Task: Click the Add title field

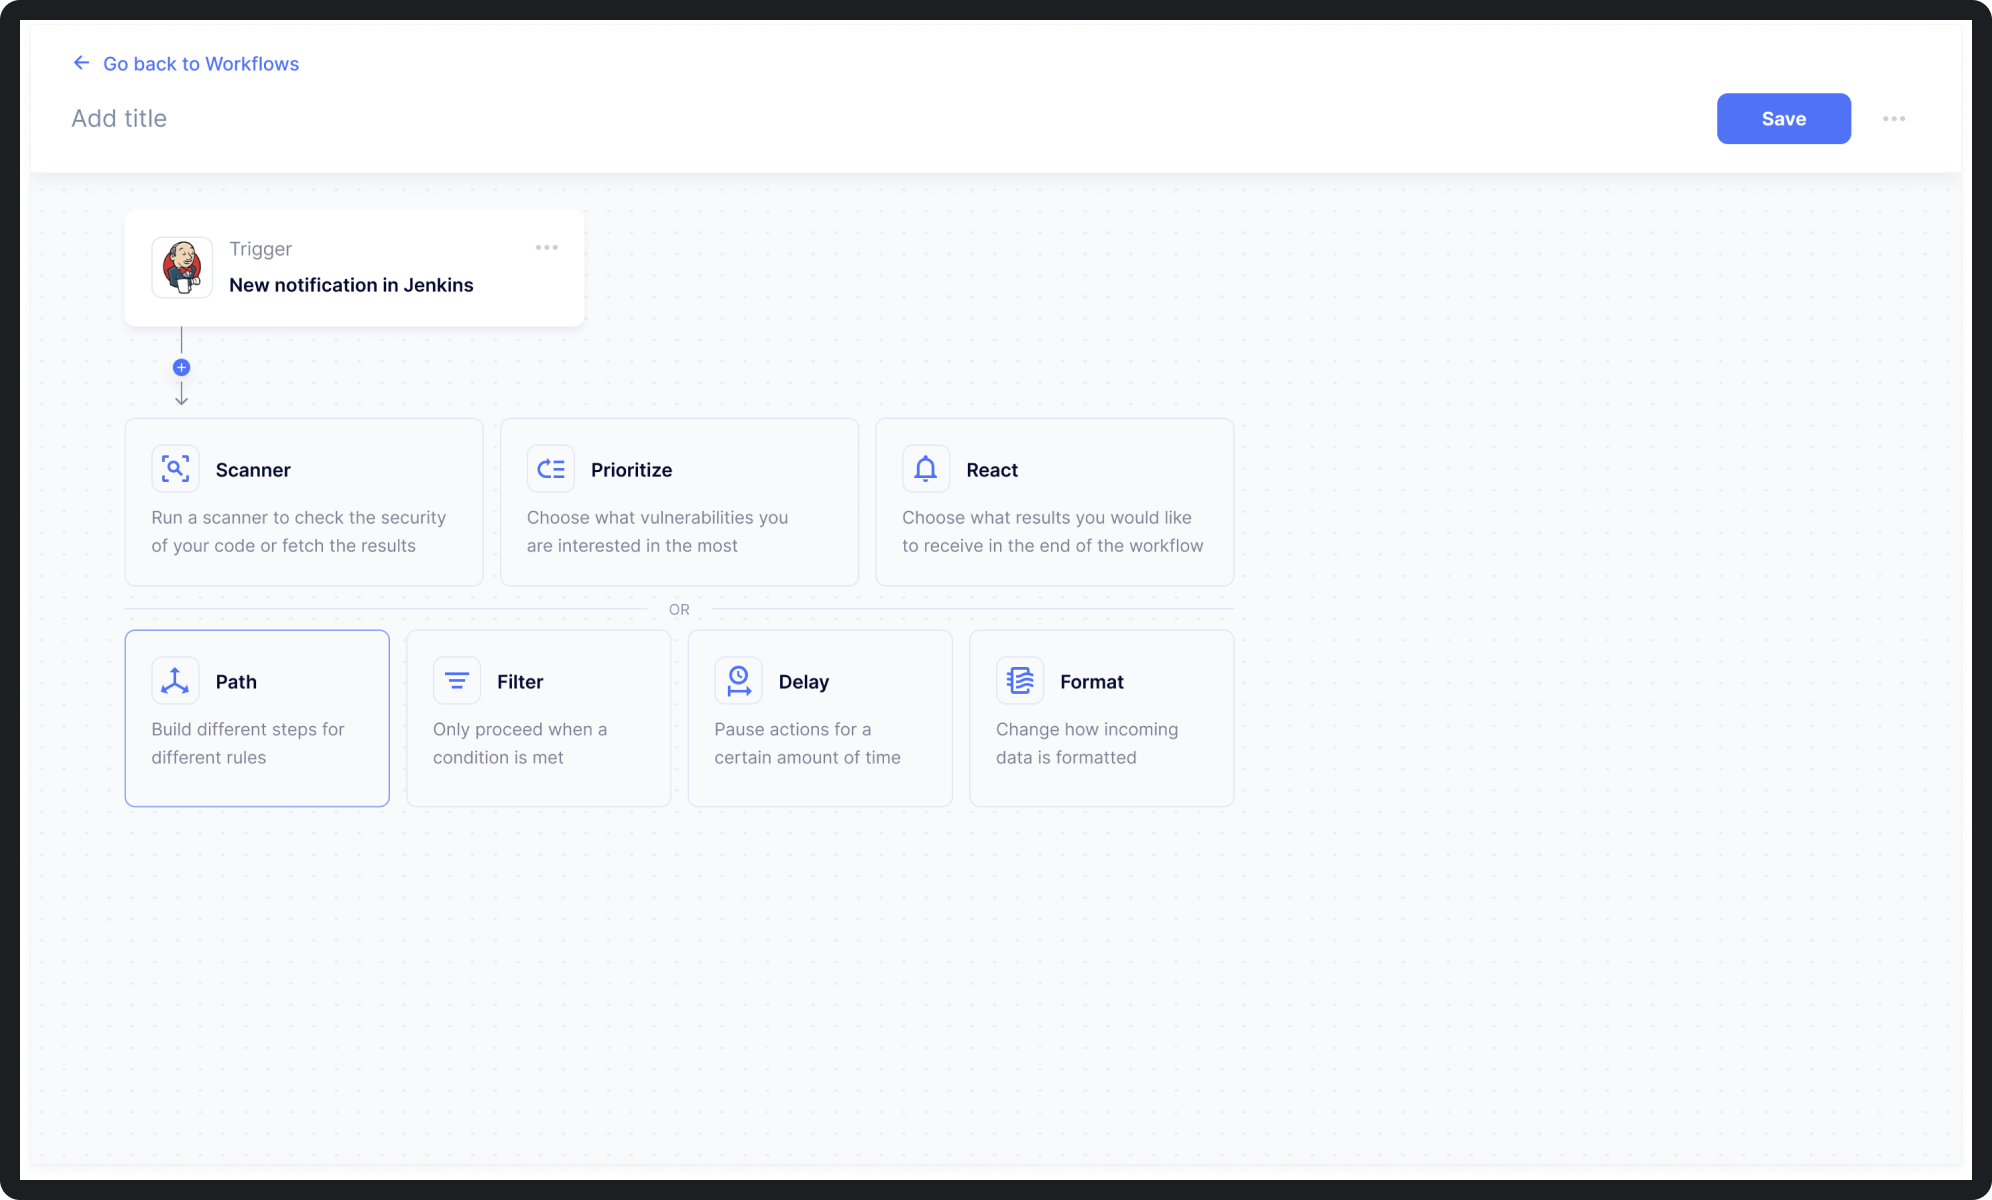Action: click(x=119, y=118)
